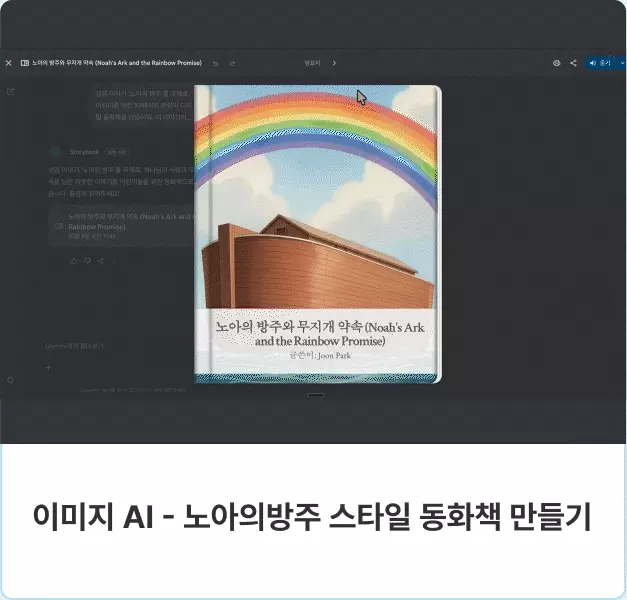627x600 pixels.
Task: Click the storybook book icon beside the title
Action: click(24, 63)
